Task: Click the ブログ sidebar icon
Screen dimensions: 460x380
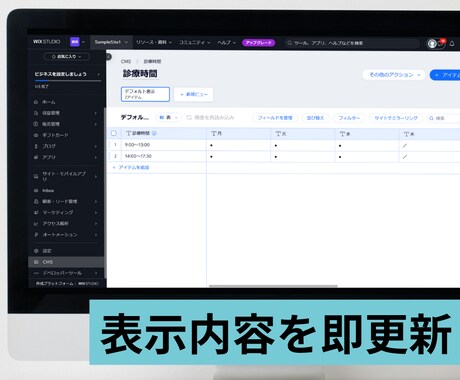Action: [x=36, y=146]
